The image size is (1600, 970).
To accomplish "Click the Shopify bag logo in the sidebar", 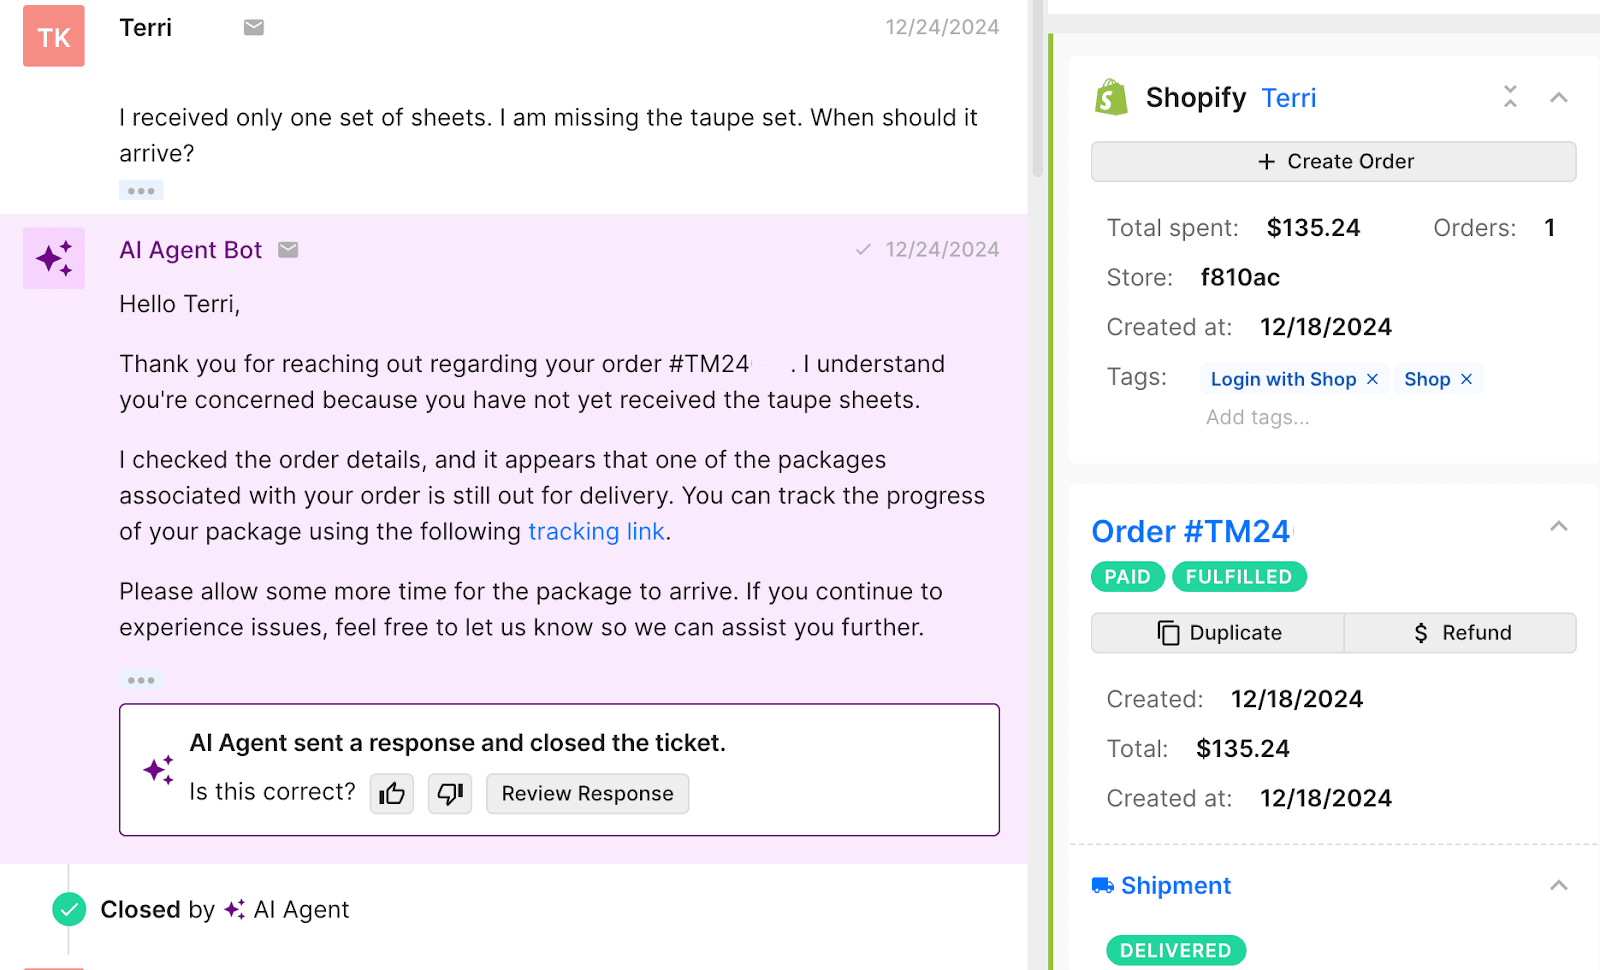I will pos(1111,97).
